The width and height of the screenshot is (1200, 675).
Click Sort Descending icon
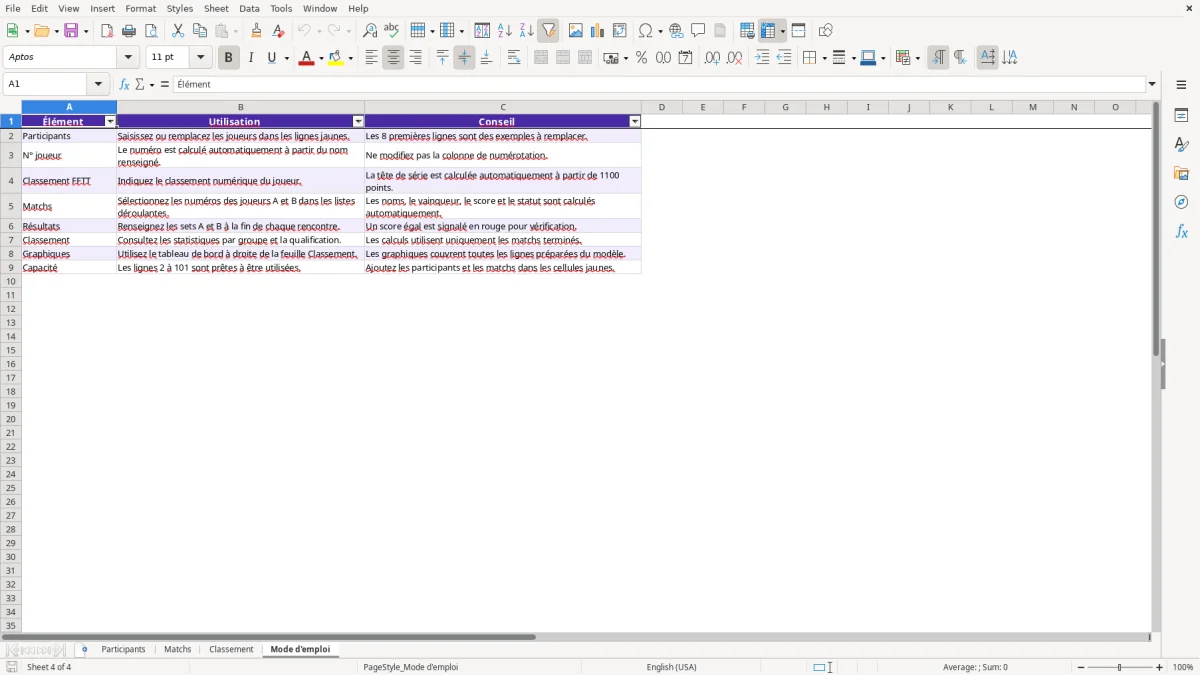click(x=526, y=31)
